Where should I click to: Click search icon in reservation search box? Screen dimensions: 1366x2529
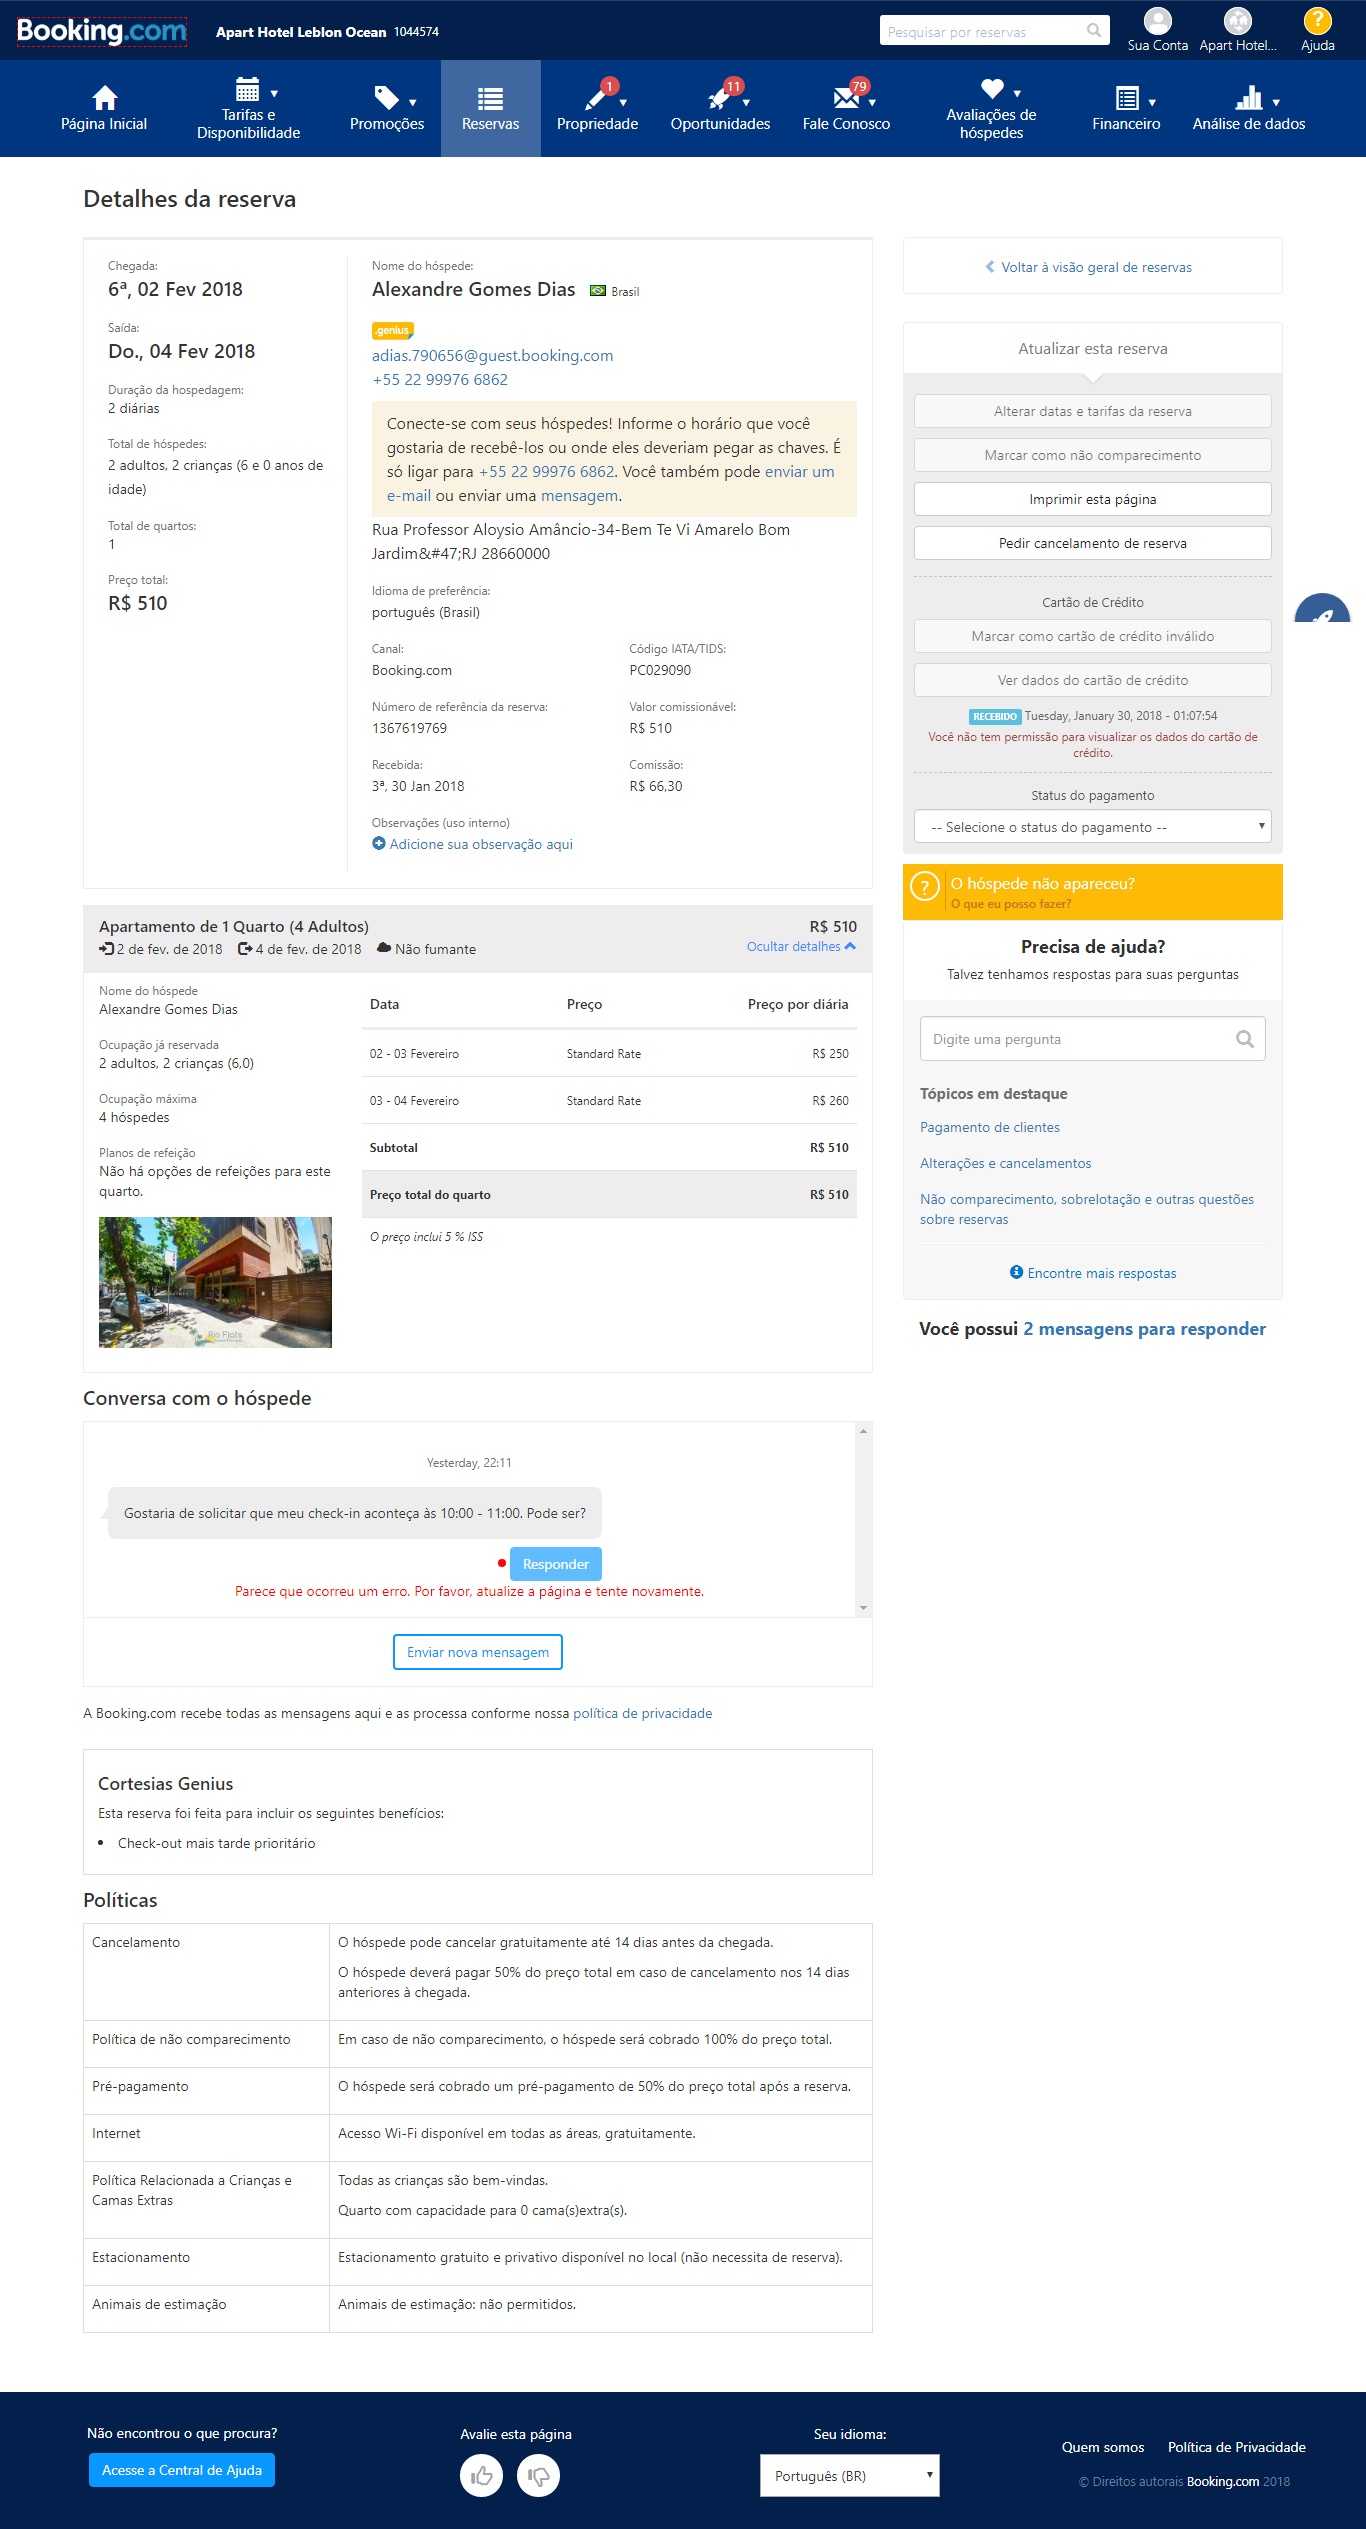tap(1094, 31)
